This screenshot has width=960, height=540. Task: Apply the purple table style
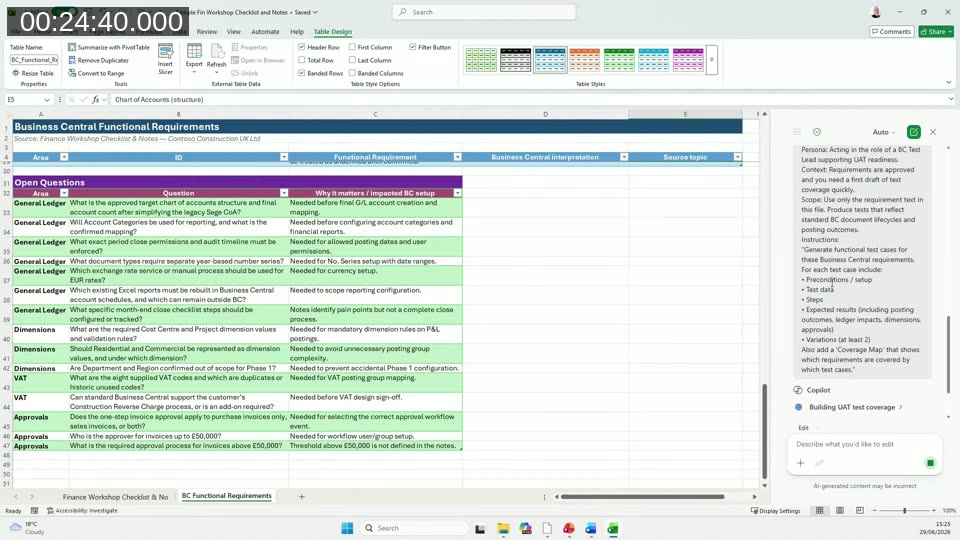[x=688, y=60]
